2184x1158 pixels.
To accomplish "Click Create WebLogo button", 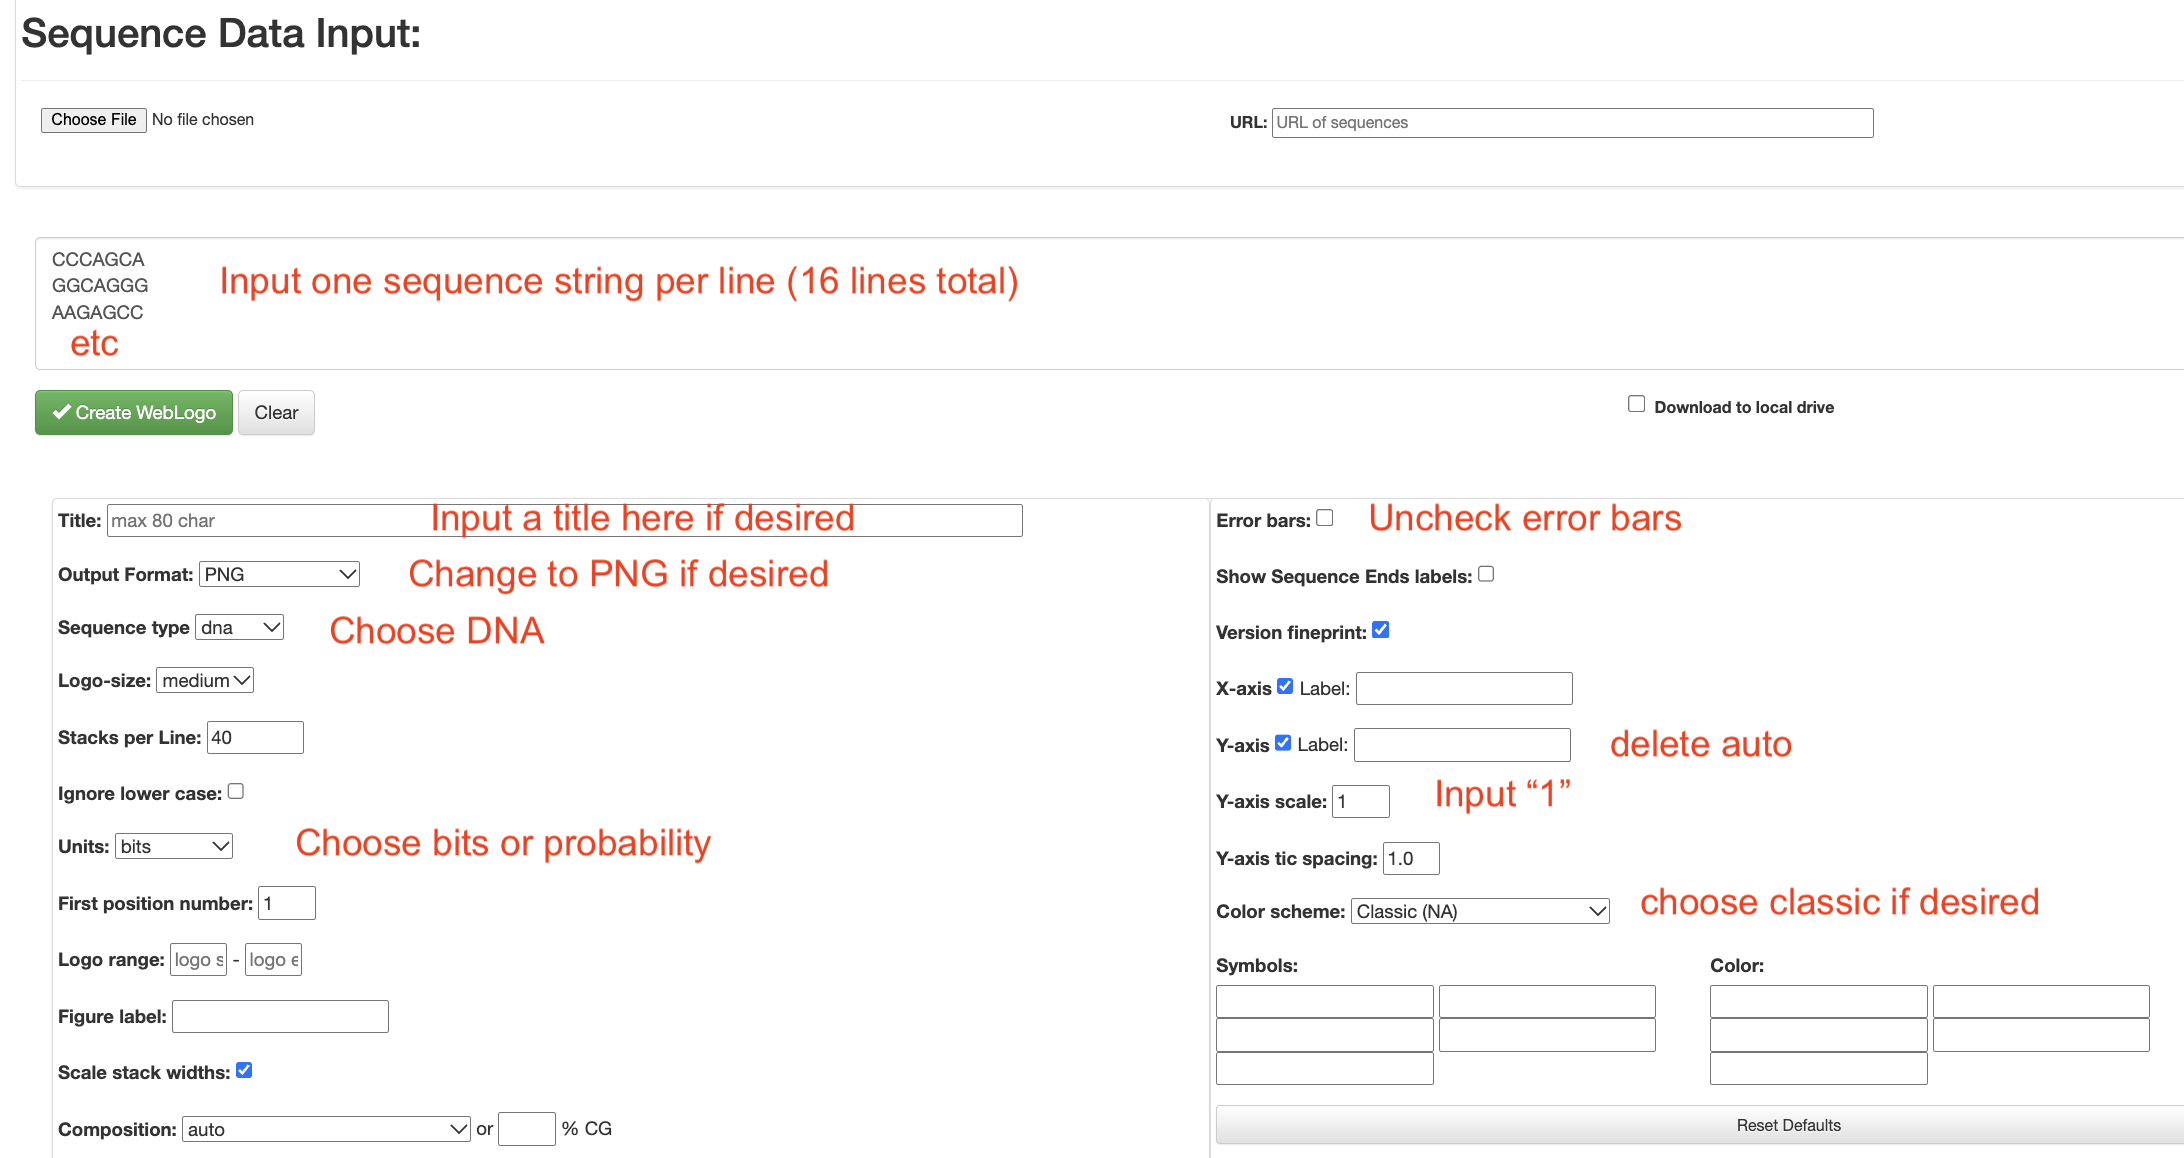I will point(134,413).
